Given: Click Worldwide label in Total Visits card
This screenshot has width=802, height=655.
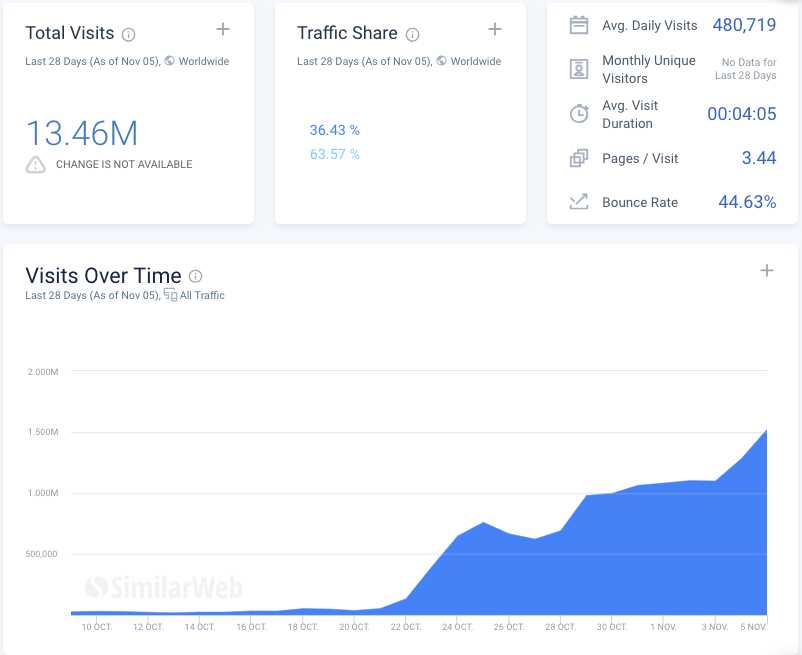Looking at the screenshot, I should [204, 61].
